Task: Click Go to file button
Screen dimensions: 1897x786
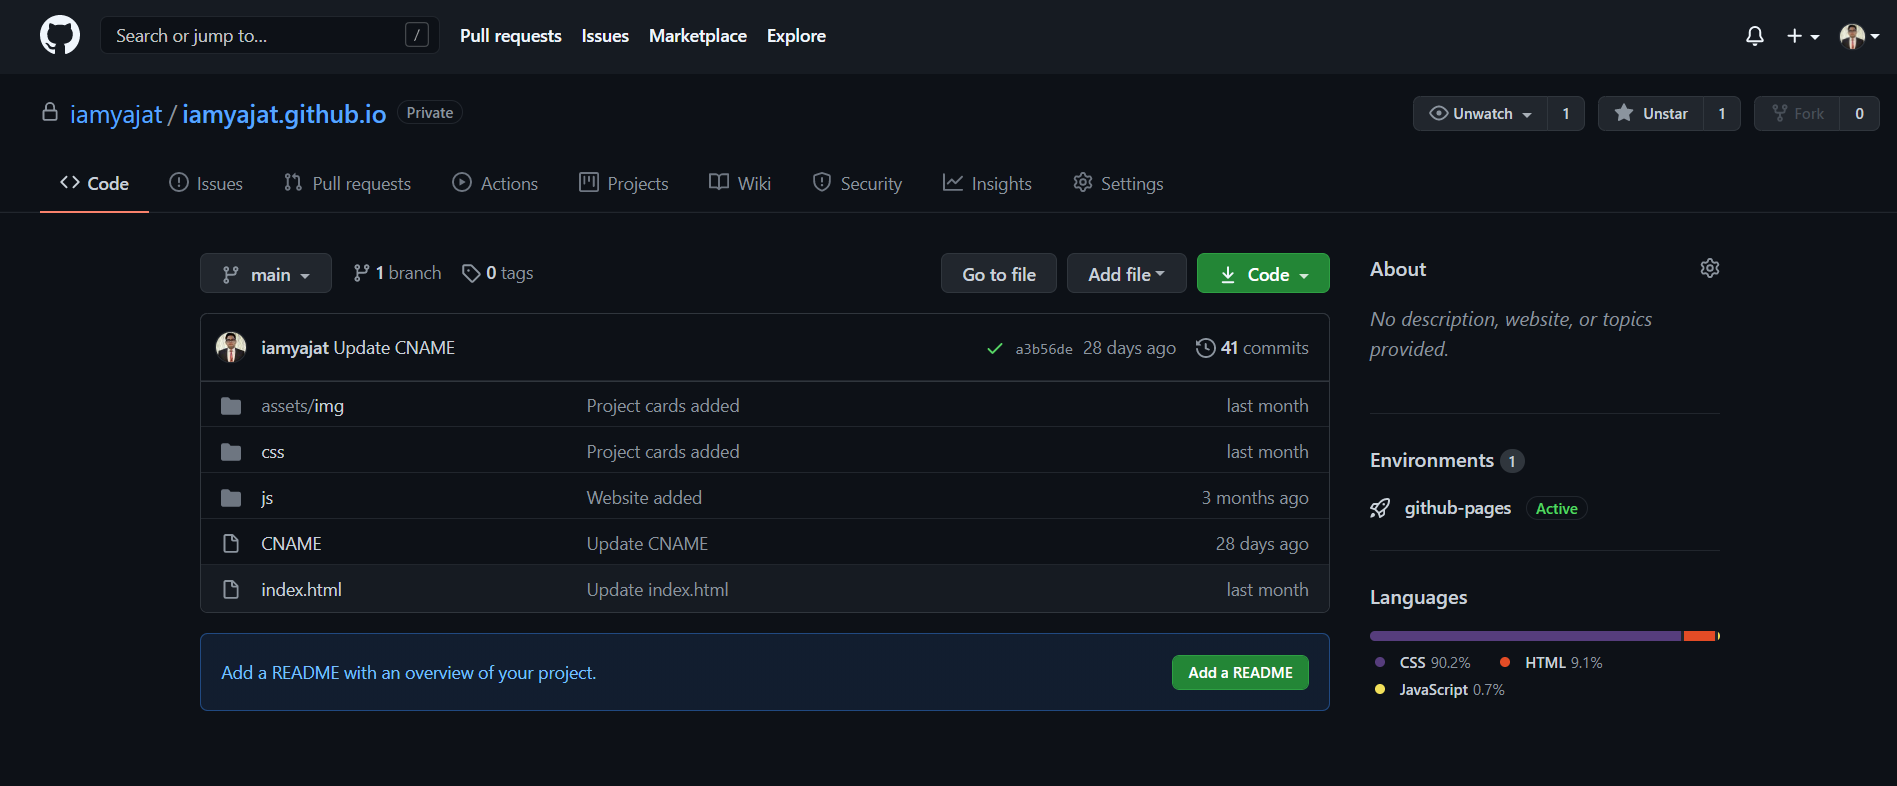Action: coord(999,274)
